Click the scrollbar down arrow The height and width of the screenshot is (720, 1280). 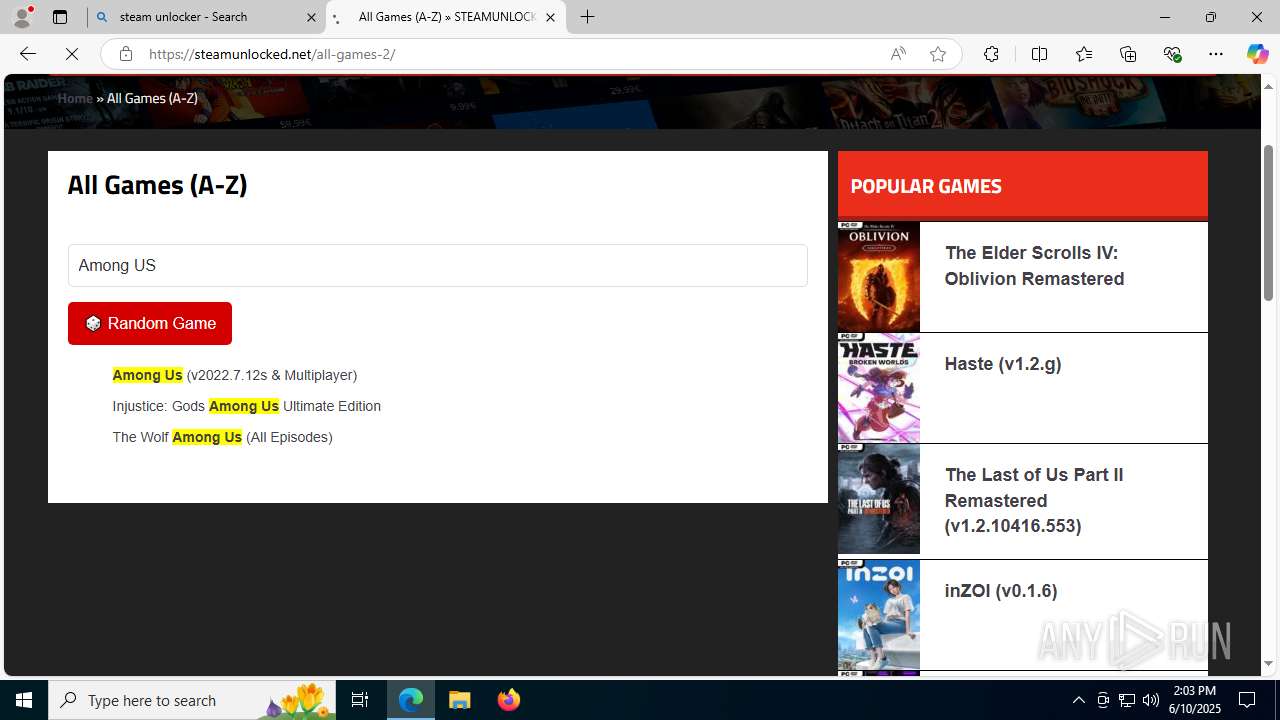coord(1269,664)
